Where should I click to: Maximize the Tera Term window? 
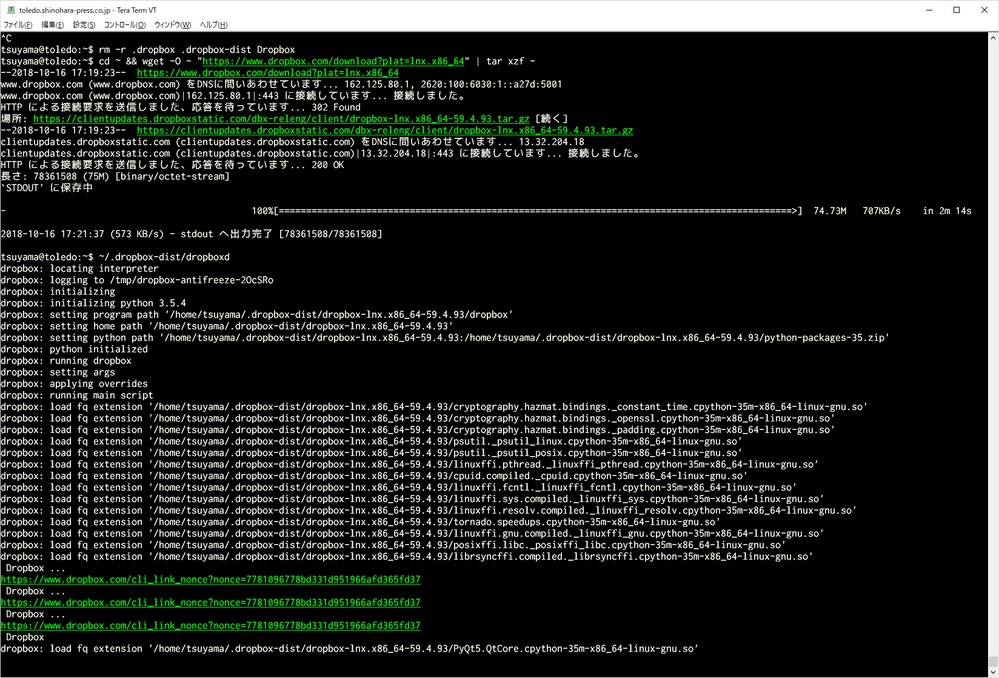pos(956,10)
